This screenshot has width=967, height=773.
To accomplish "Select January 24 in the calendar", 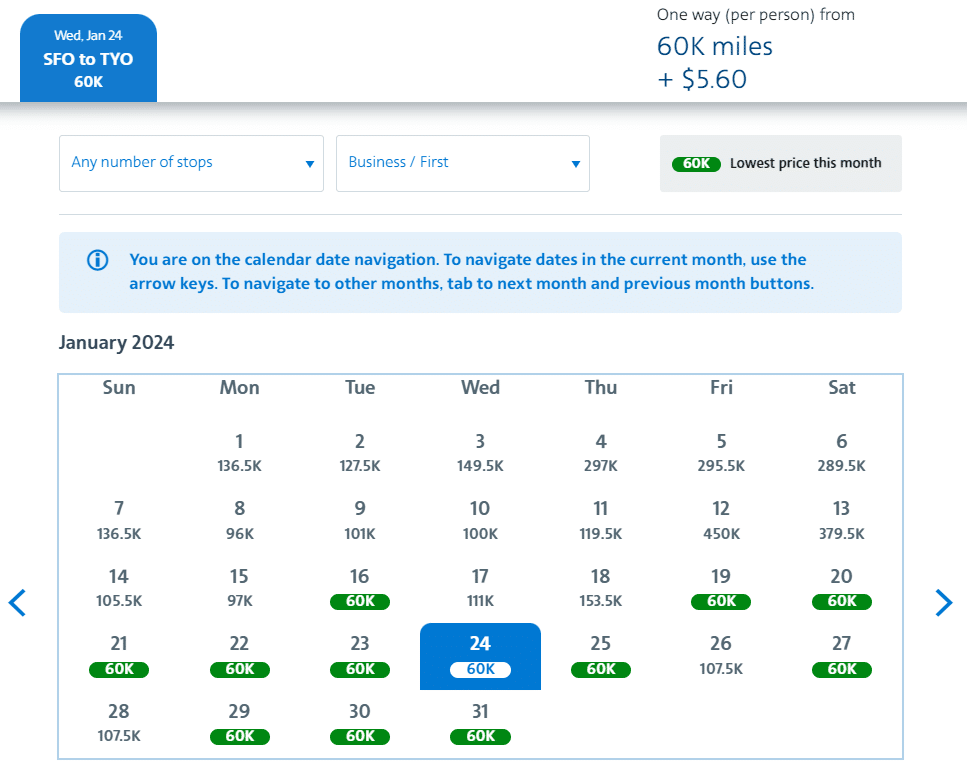I will [480, 655].
